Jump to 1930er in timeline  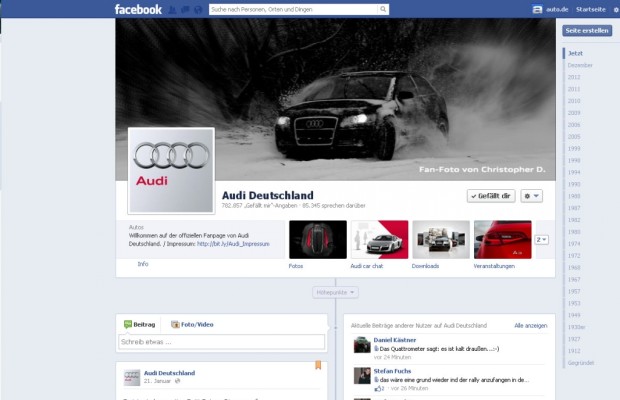[577, 327]
